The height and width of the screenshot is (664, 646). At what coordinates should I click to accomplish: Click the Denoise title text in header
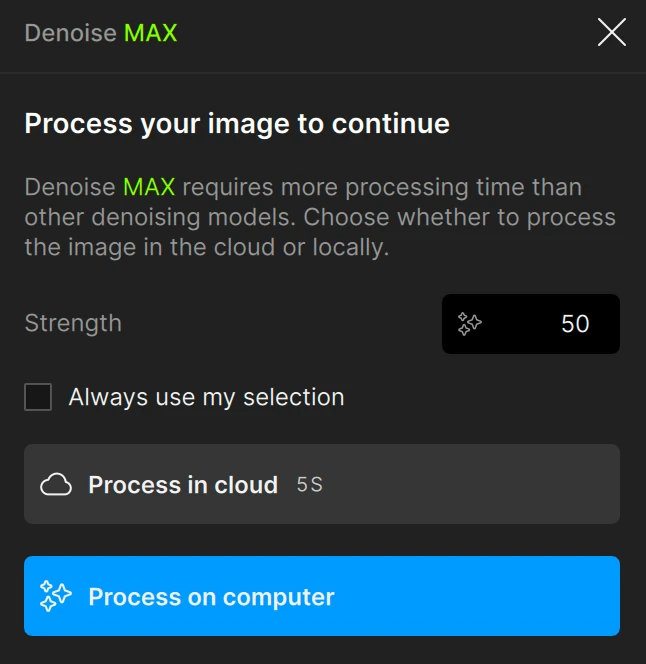pos(70,33)
